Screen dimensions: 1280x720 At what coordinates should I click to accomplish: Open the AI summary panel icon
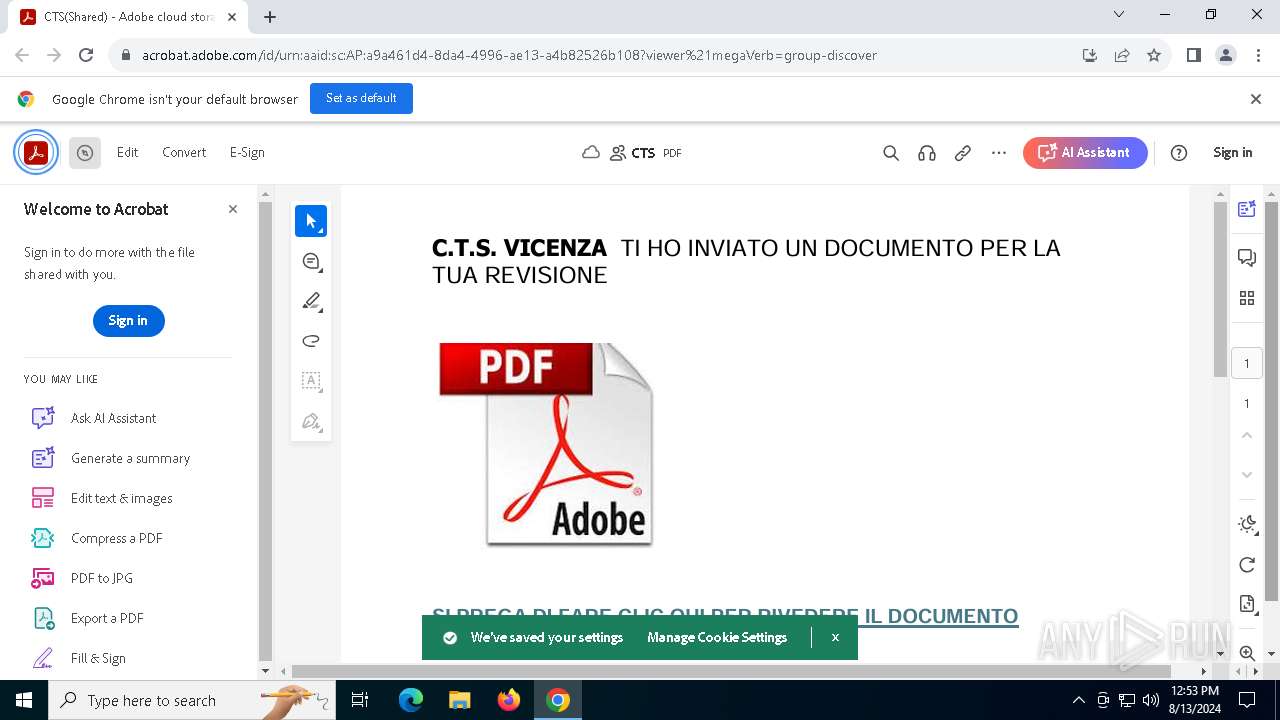(1247, 209)
